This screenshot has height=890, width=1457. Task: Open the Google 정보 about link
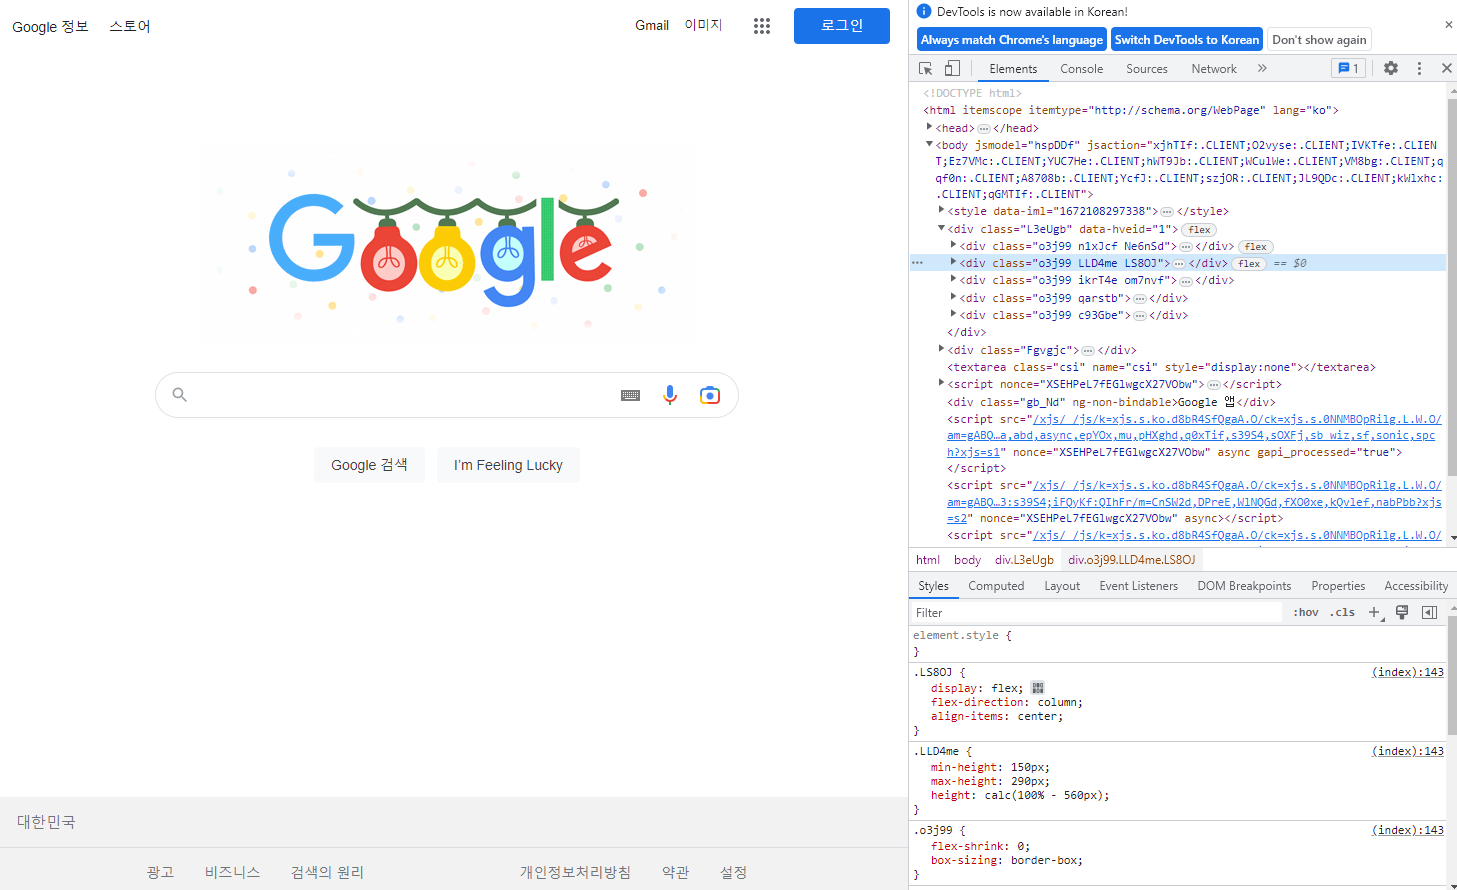click(50, 26)
